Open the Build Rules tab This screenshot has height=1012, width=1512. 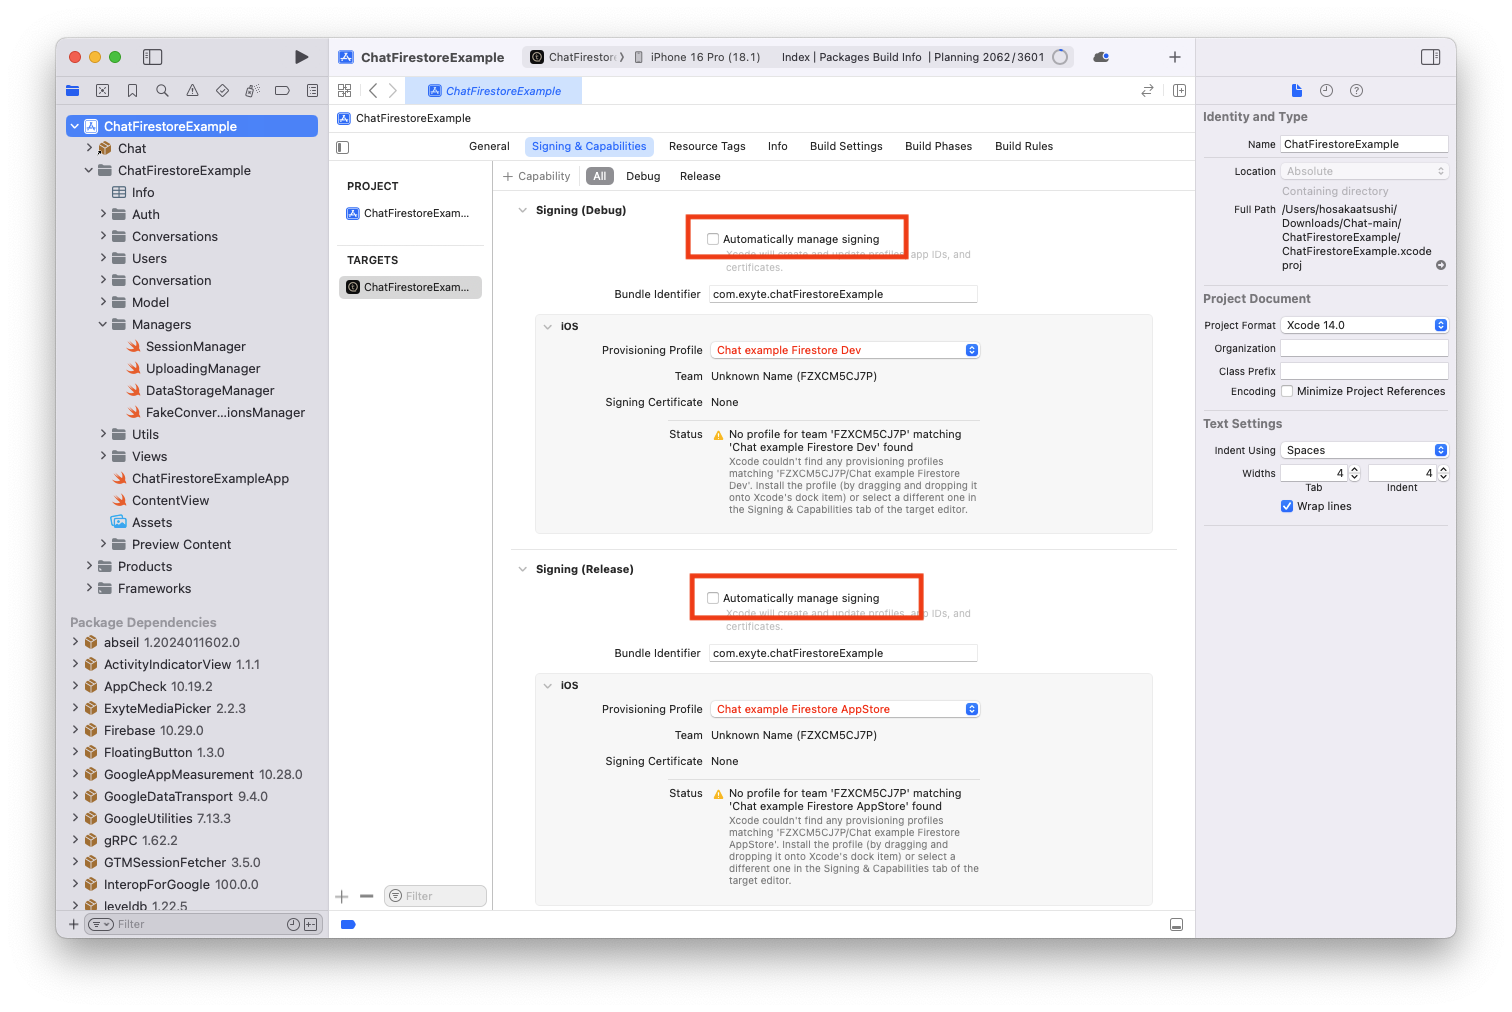pos(1024,146)
